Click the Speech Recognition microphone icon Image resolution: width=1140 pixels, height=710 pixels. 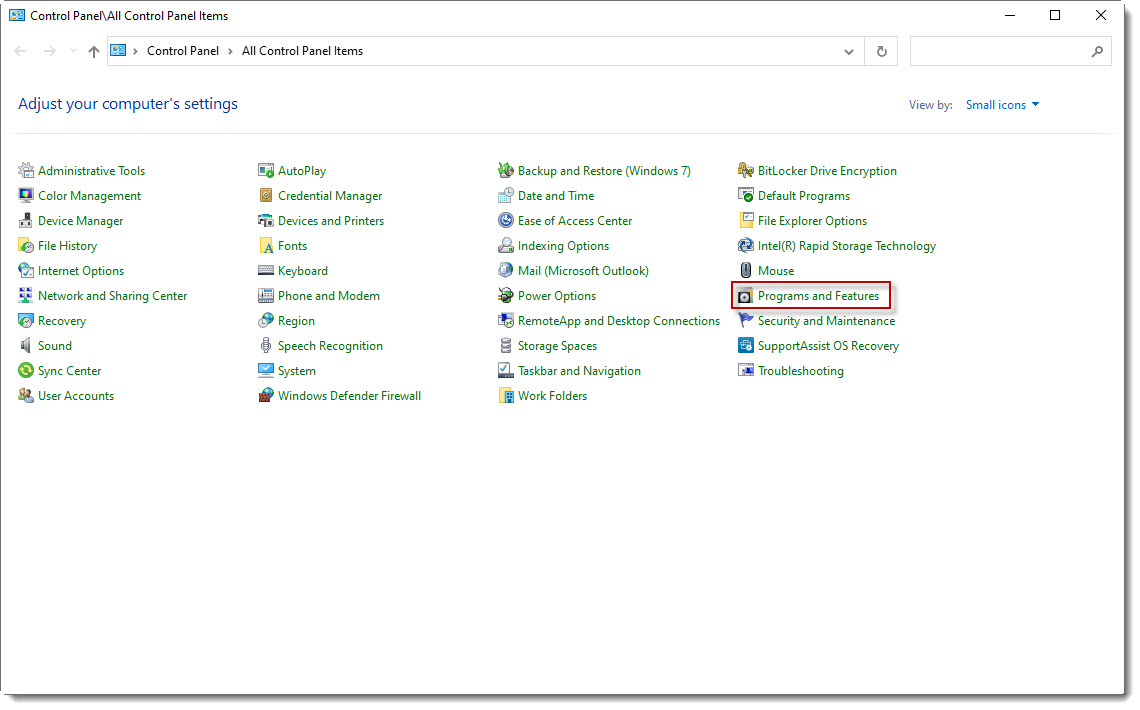[x=266, y=346]
